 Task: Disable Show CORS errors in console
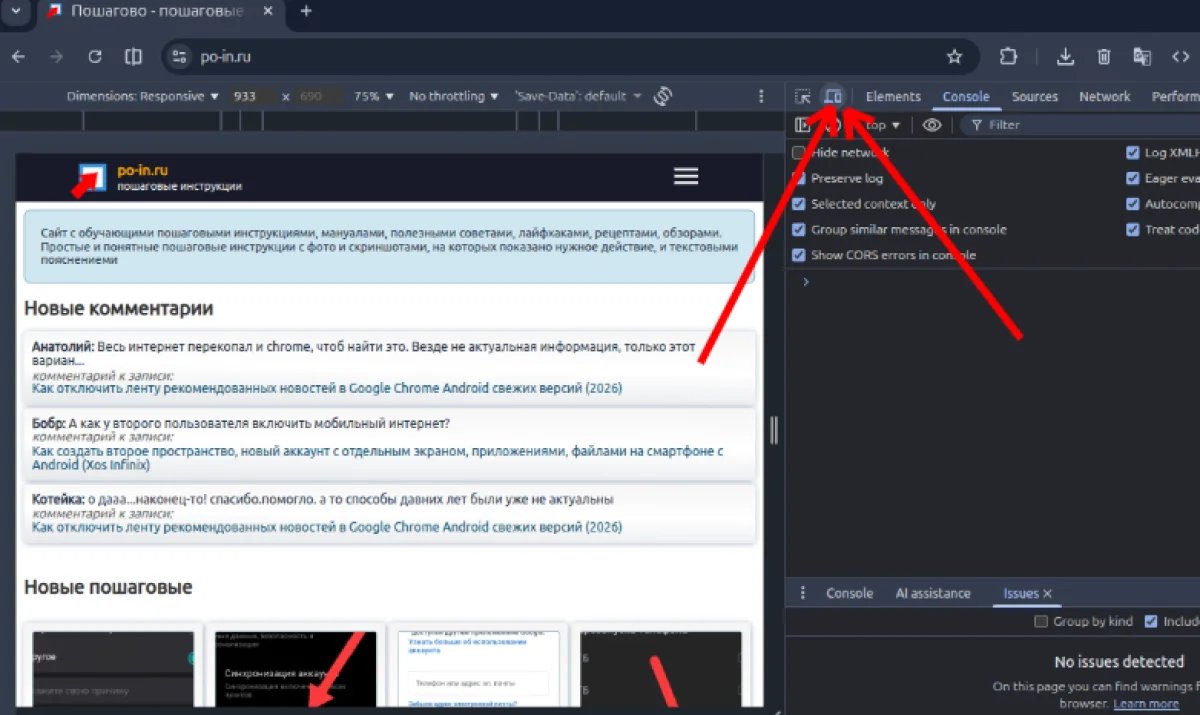pos(798,255)
